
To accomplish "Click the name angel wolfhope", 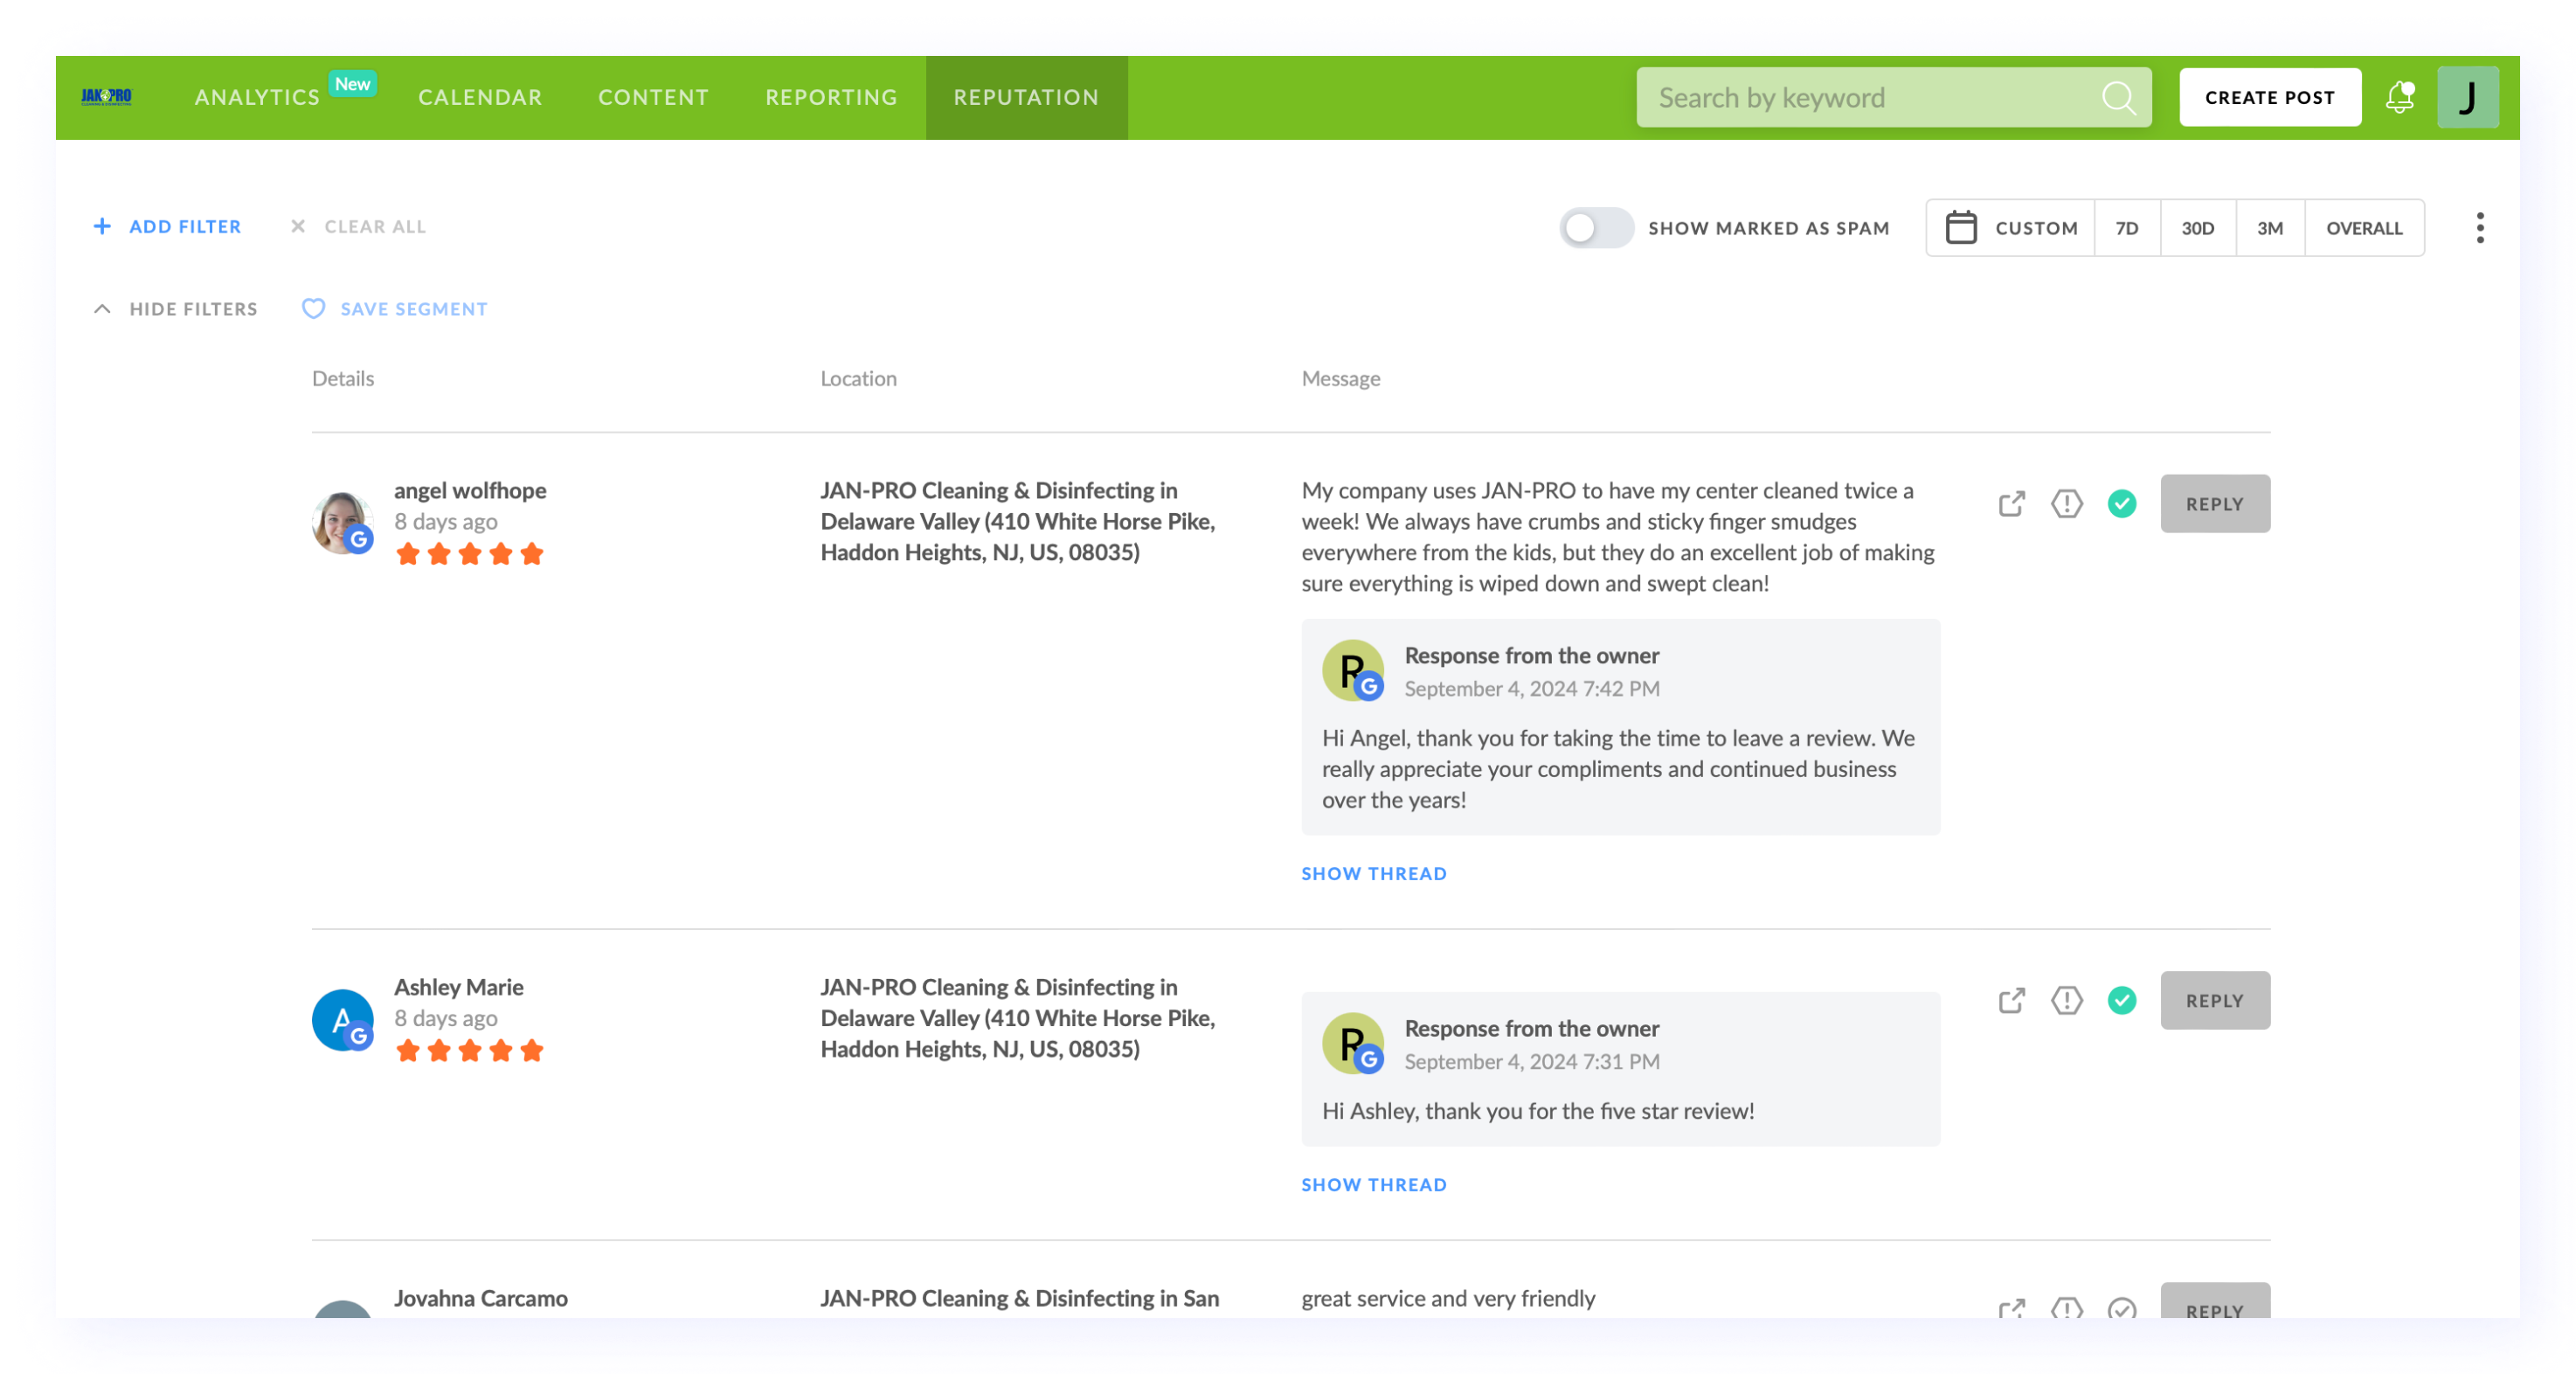I will (x=470, y=490).
